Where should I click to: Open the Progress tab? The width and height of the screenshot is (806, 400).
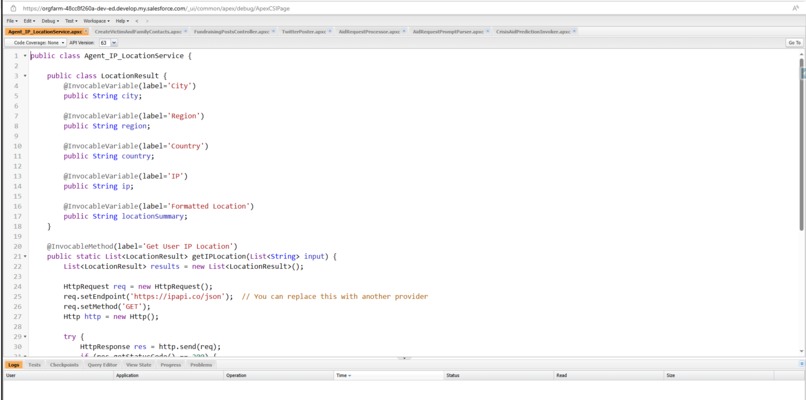tap(171, 365)
